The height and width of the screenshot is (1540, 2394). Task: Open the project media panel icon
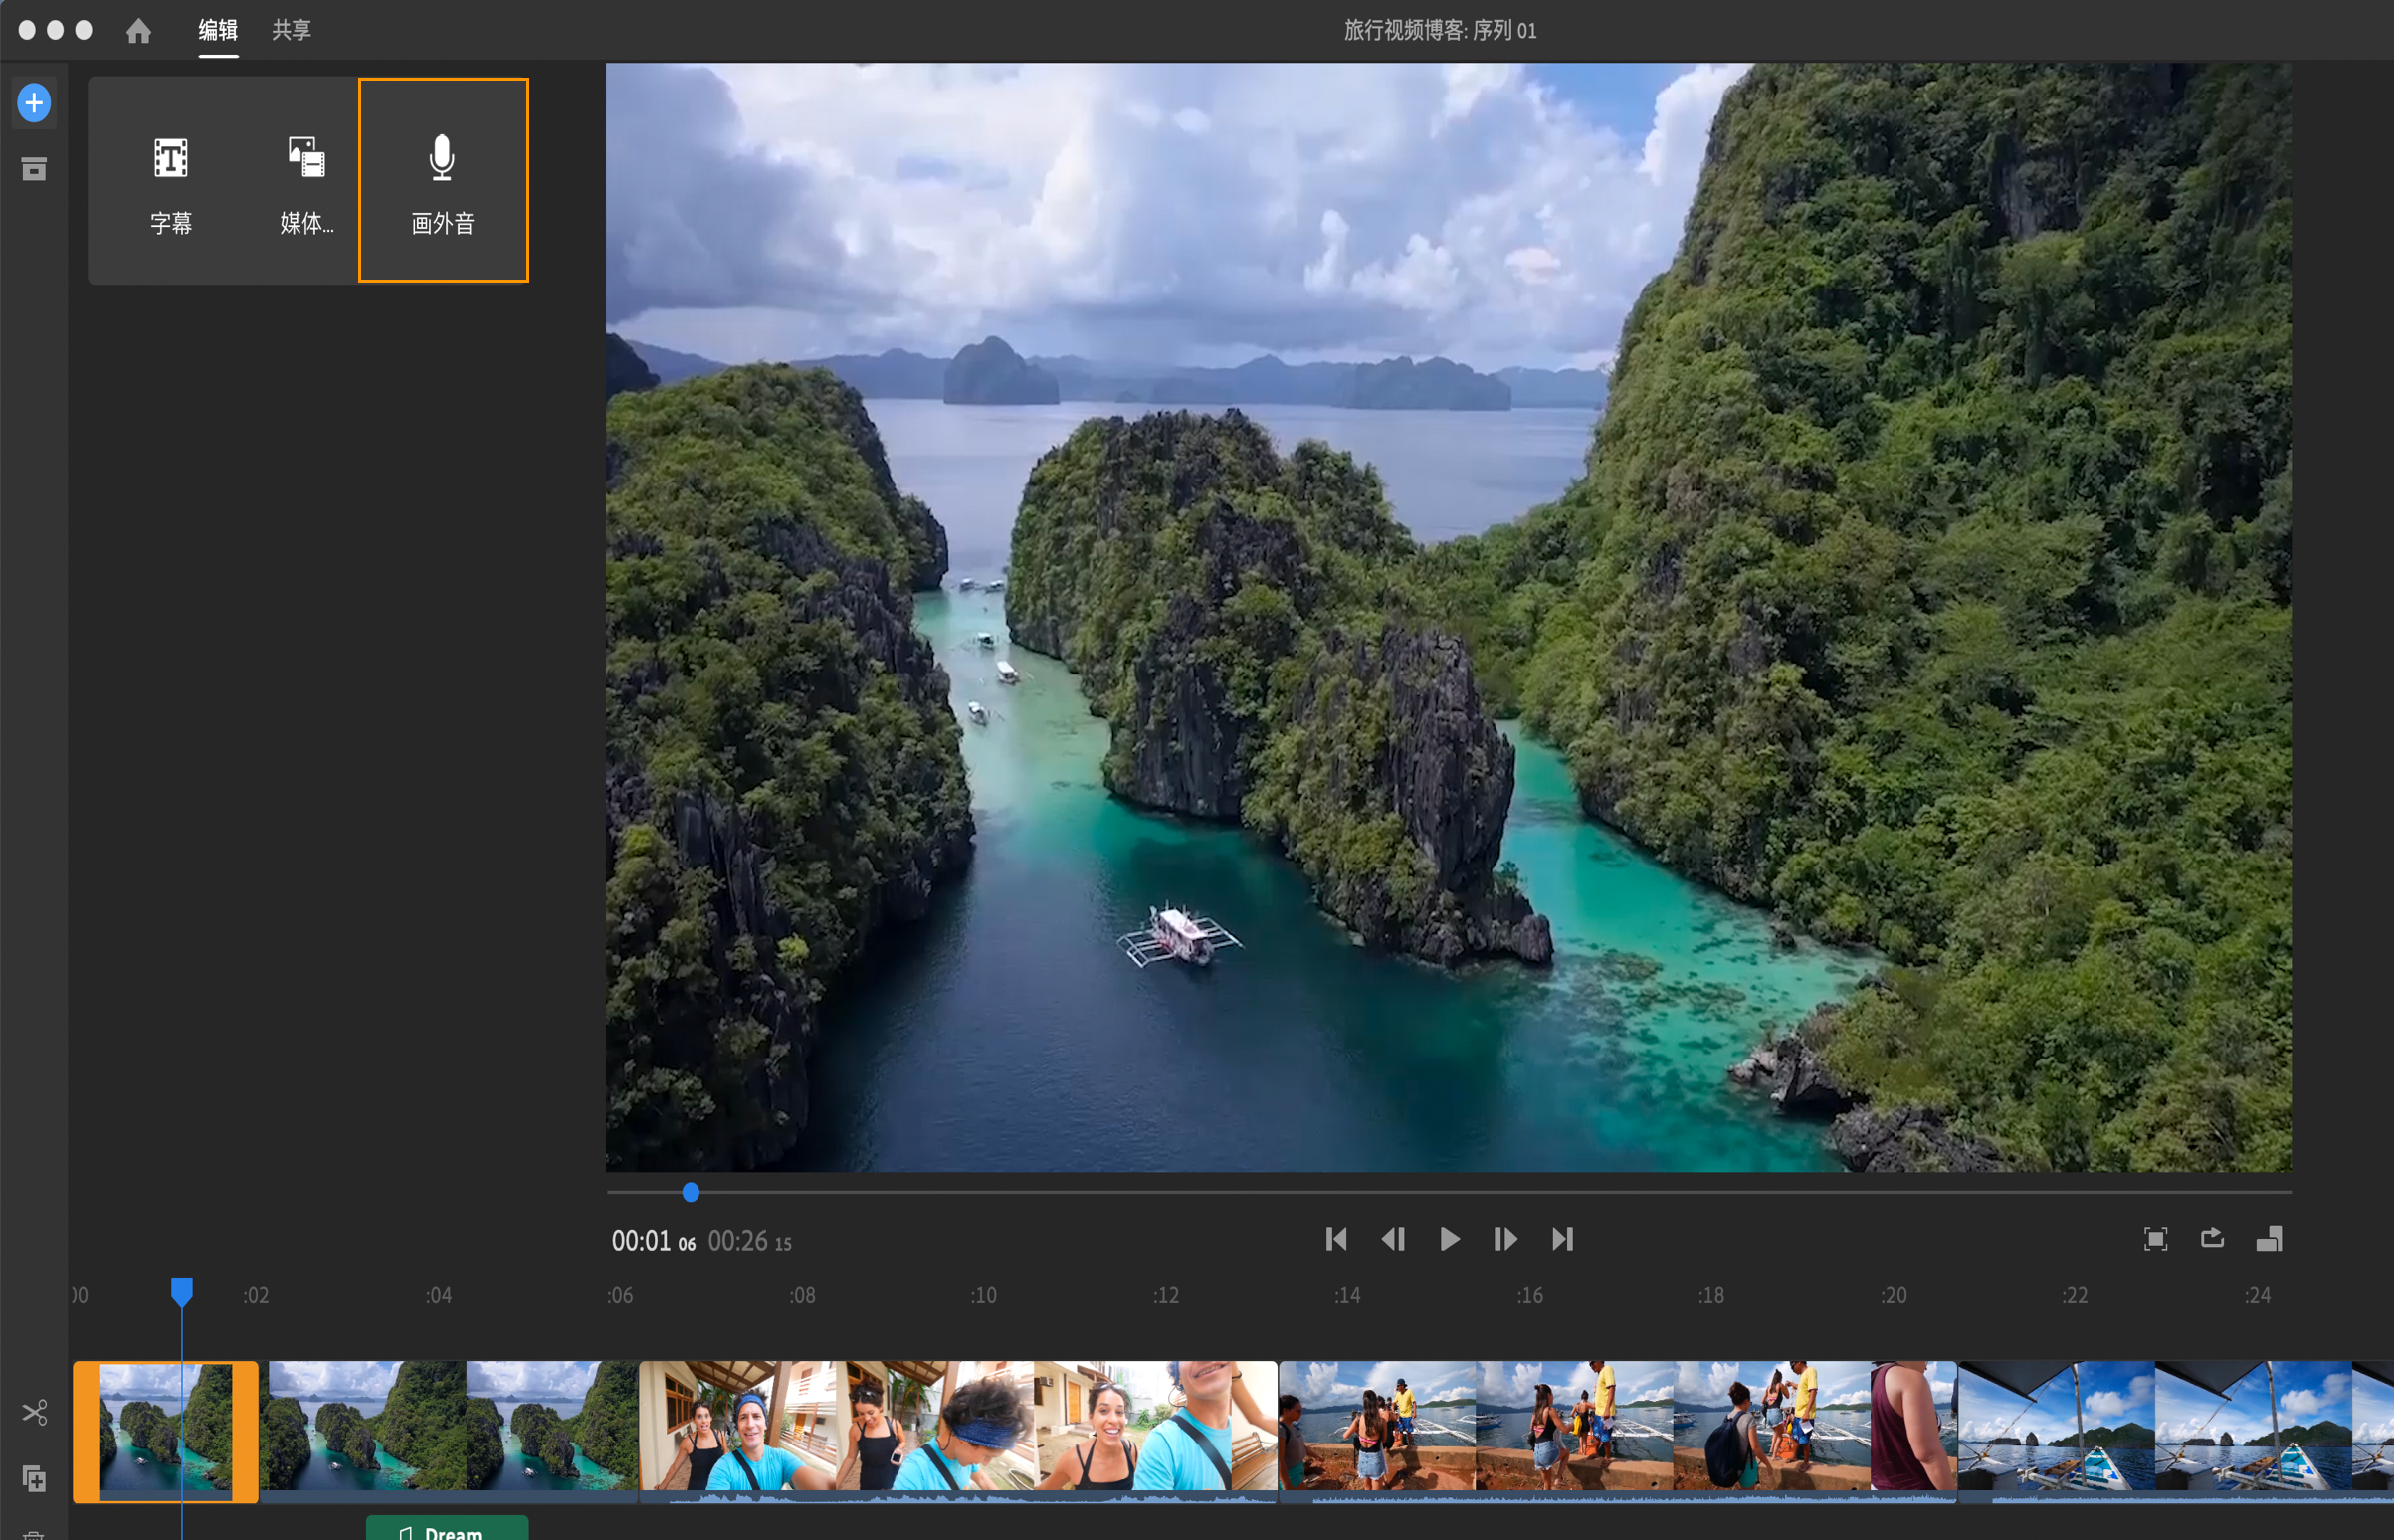click(x=34, y=168)
